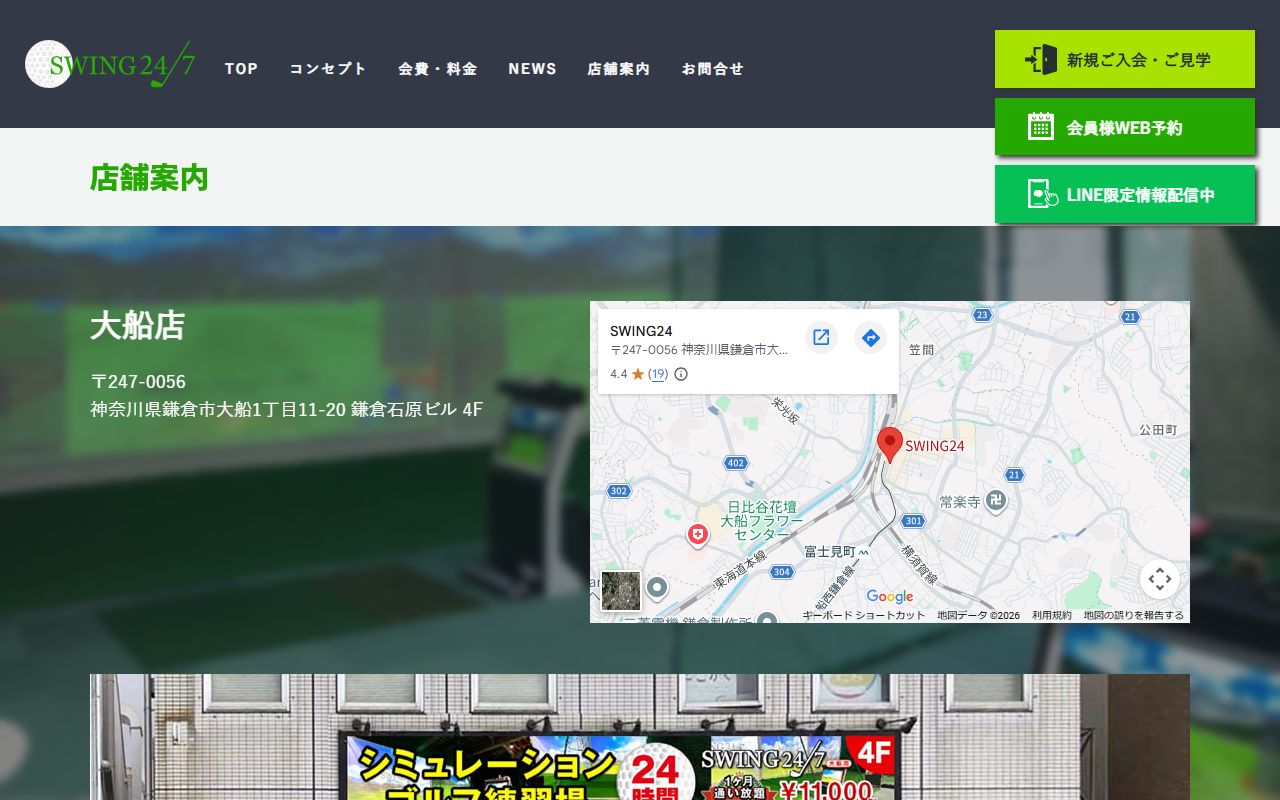Toggle map camera controls button
This screenshot has width=1280, height=800.
point(1160,579)
